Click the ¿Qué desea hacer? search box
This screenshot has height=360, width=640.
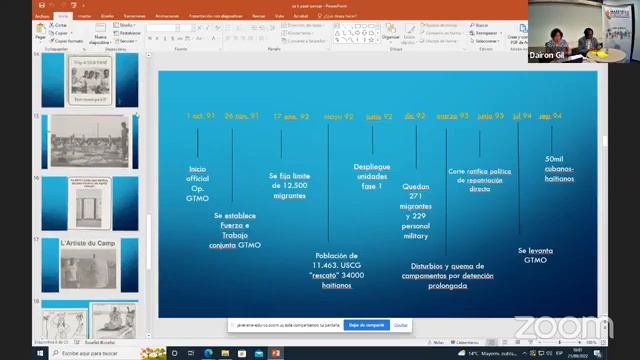(x=338, y=16)
